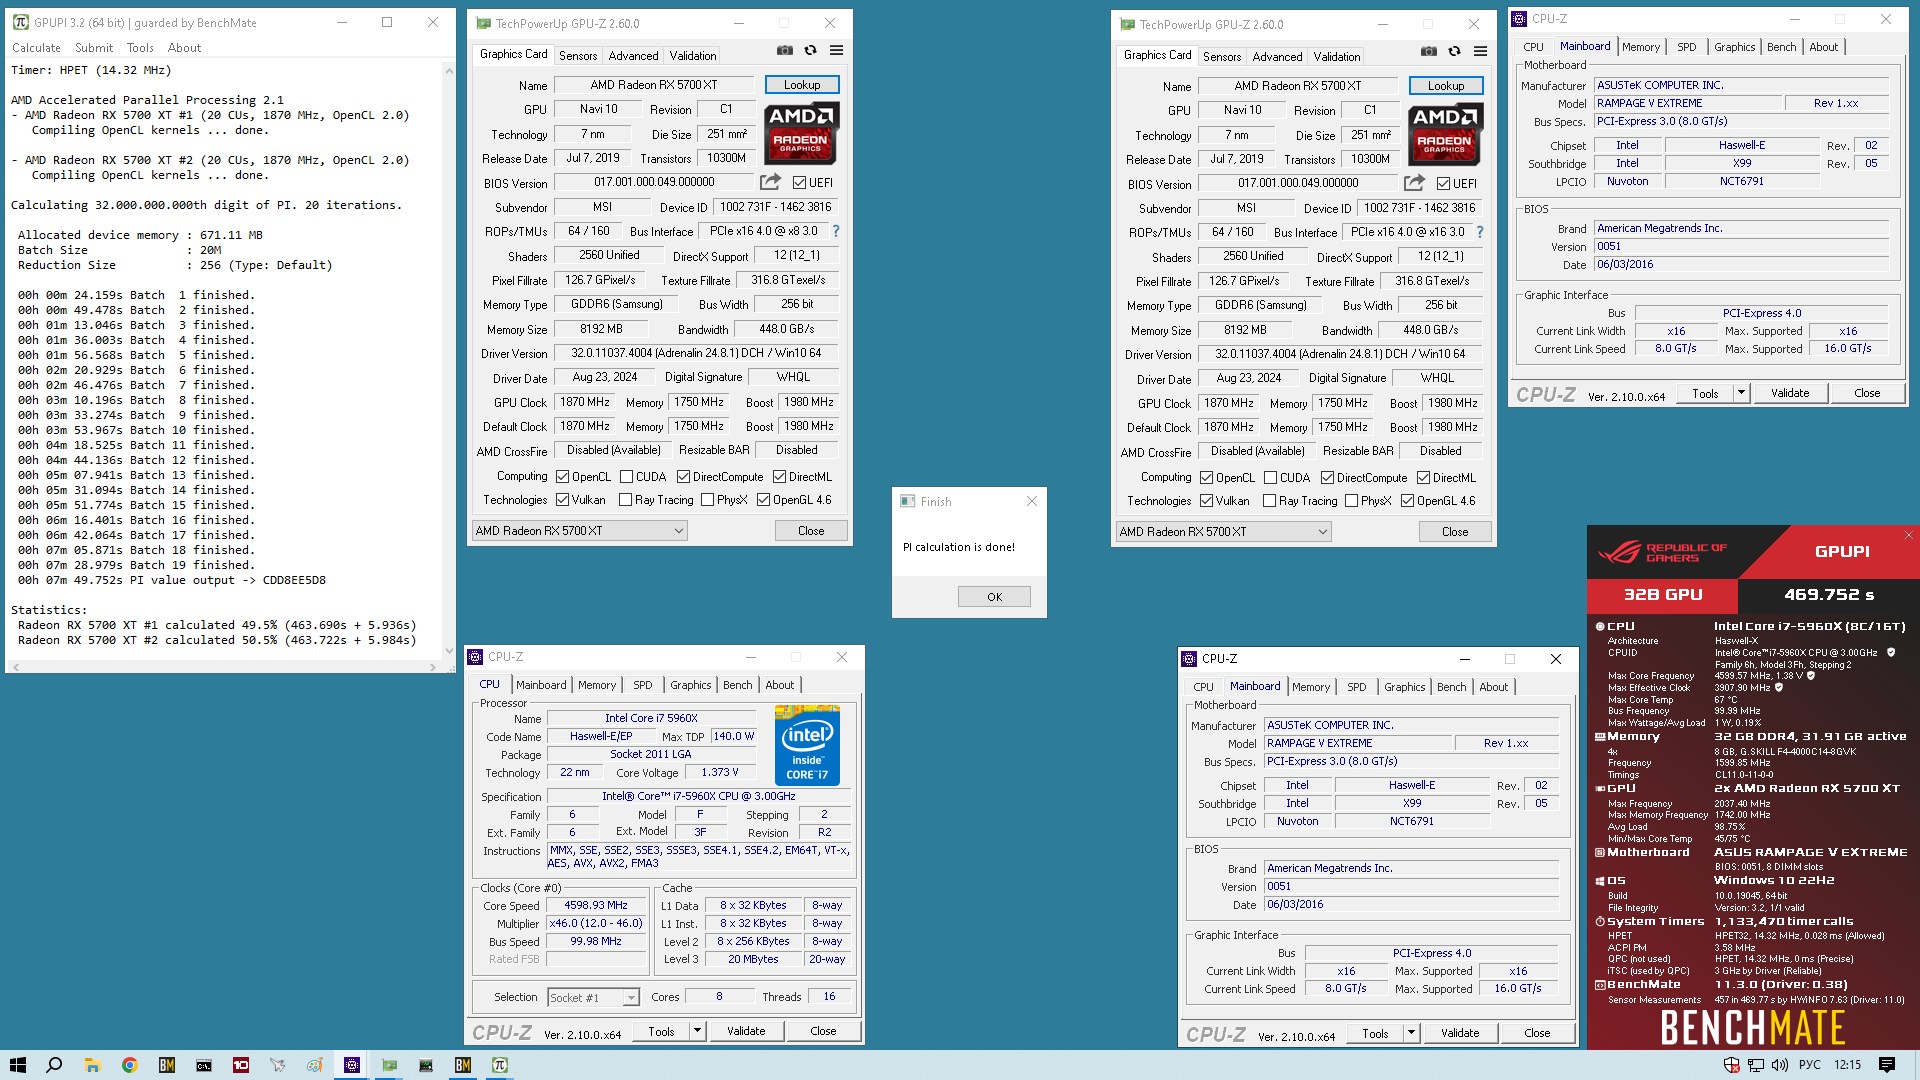Image resolution: width=1920 pixels, height=1080 pixels.
Task: Click the Tools dropdown arrow in the top-right CPU-Z window
Action: [x=1741, y=393]
